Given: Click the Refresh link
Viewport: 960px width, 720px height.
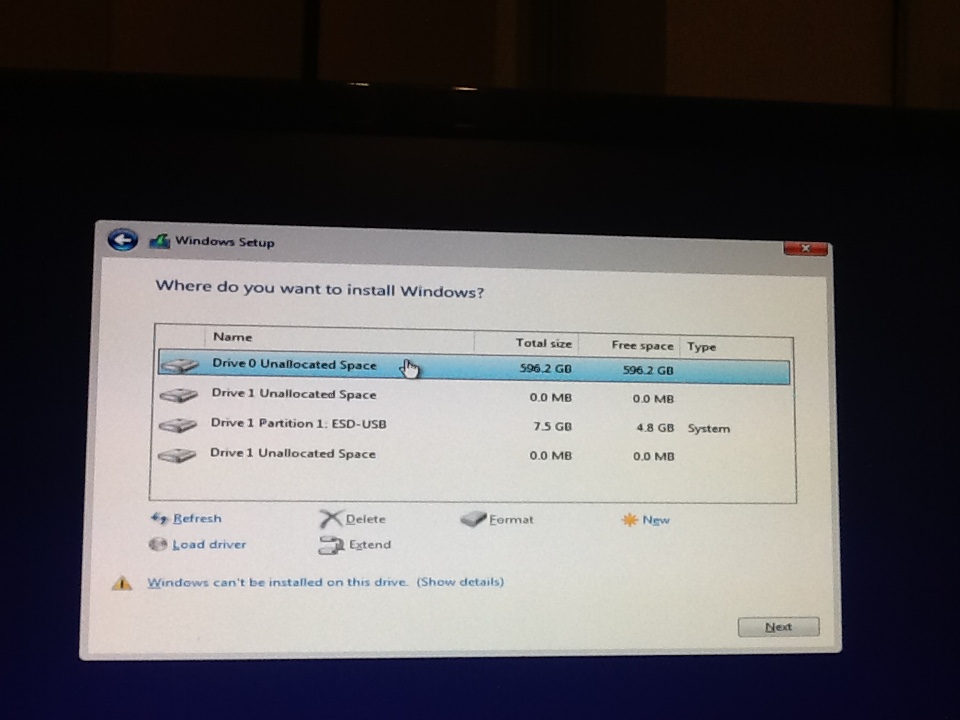Looking at the screenshot, I should pyautogui.click(x=197, y=519).
